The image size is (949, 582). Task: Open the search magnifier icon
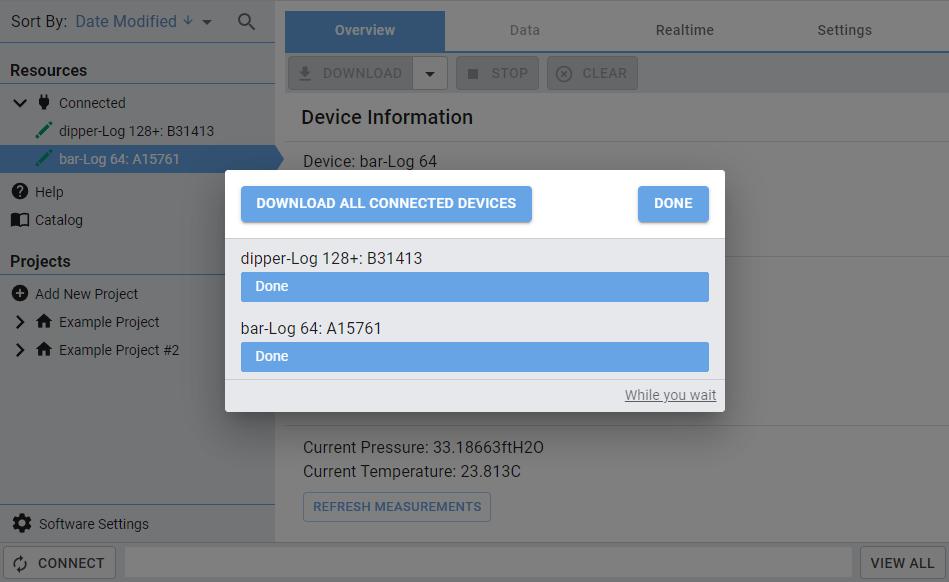246,22
